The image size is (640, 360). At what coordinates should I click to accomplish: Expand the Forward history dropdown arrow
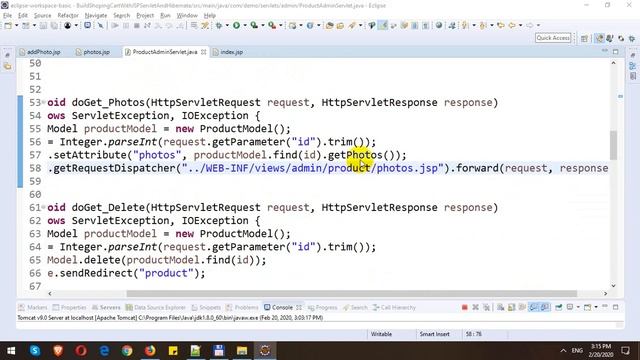pyautogui.click(x=538, y=25)
